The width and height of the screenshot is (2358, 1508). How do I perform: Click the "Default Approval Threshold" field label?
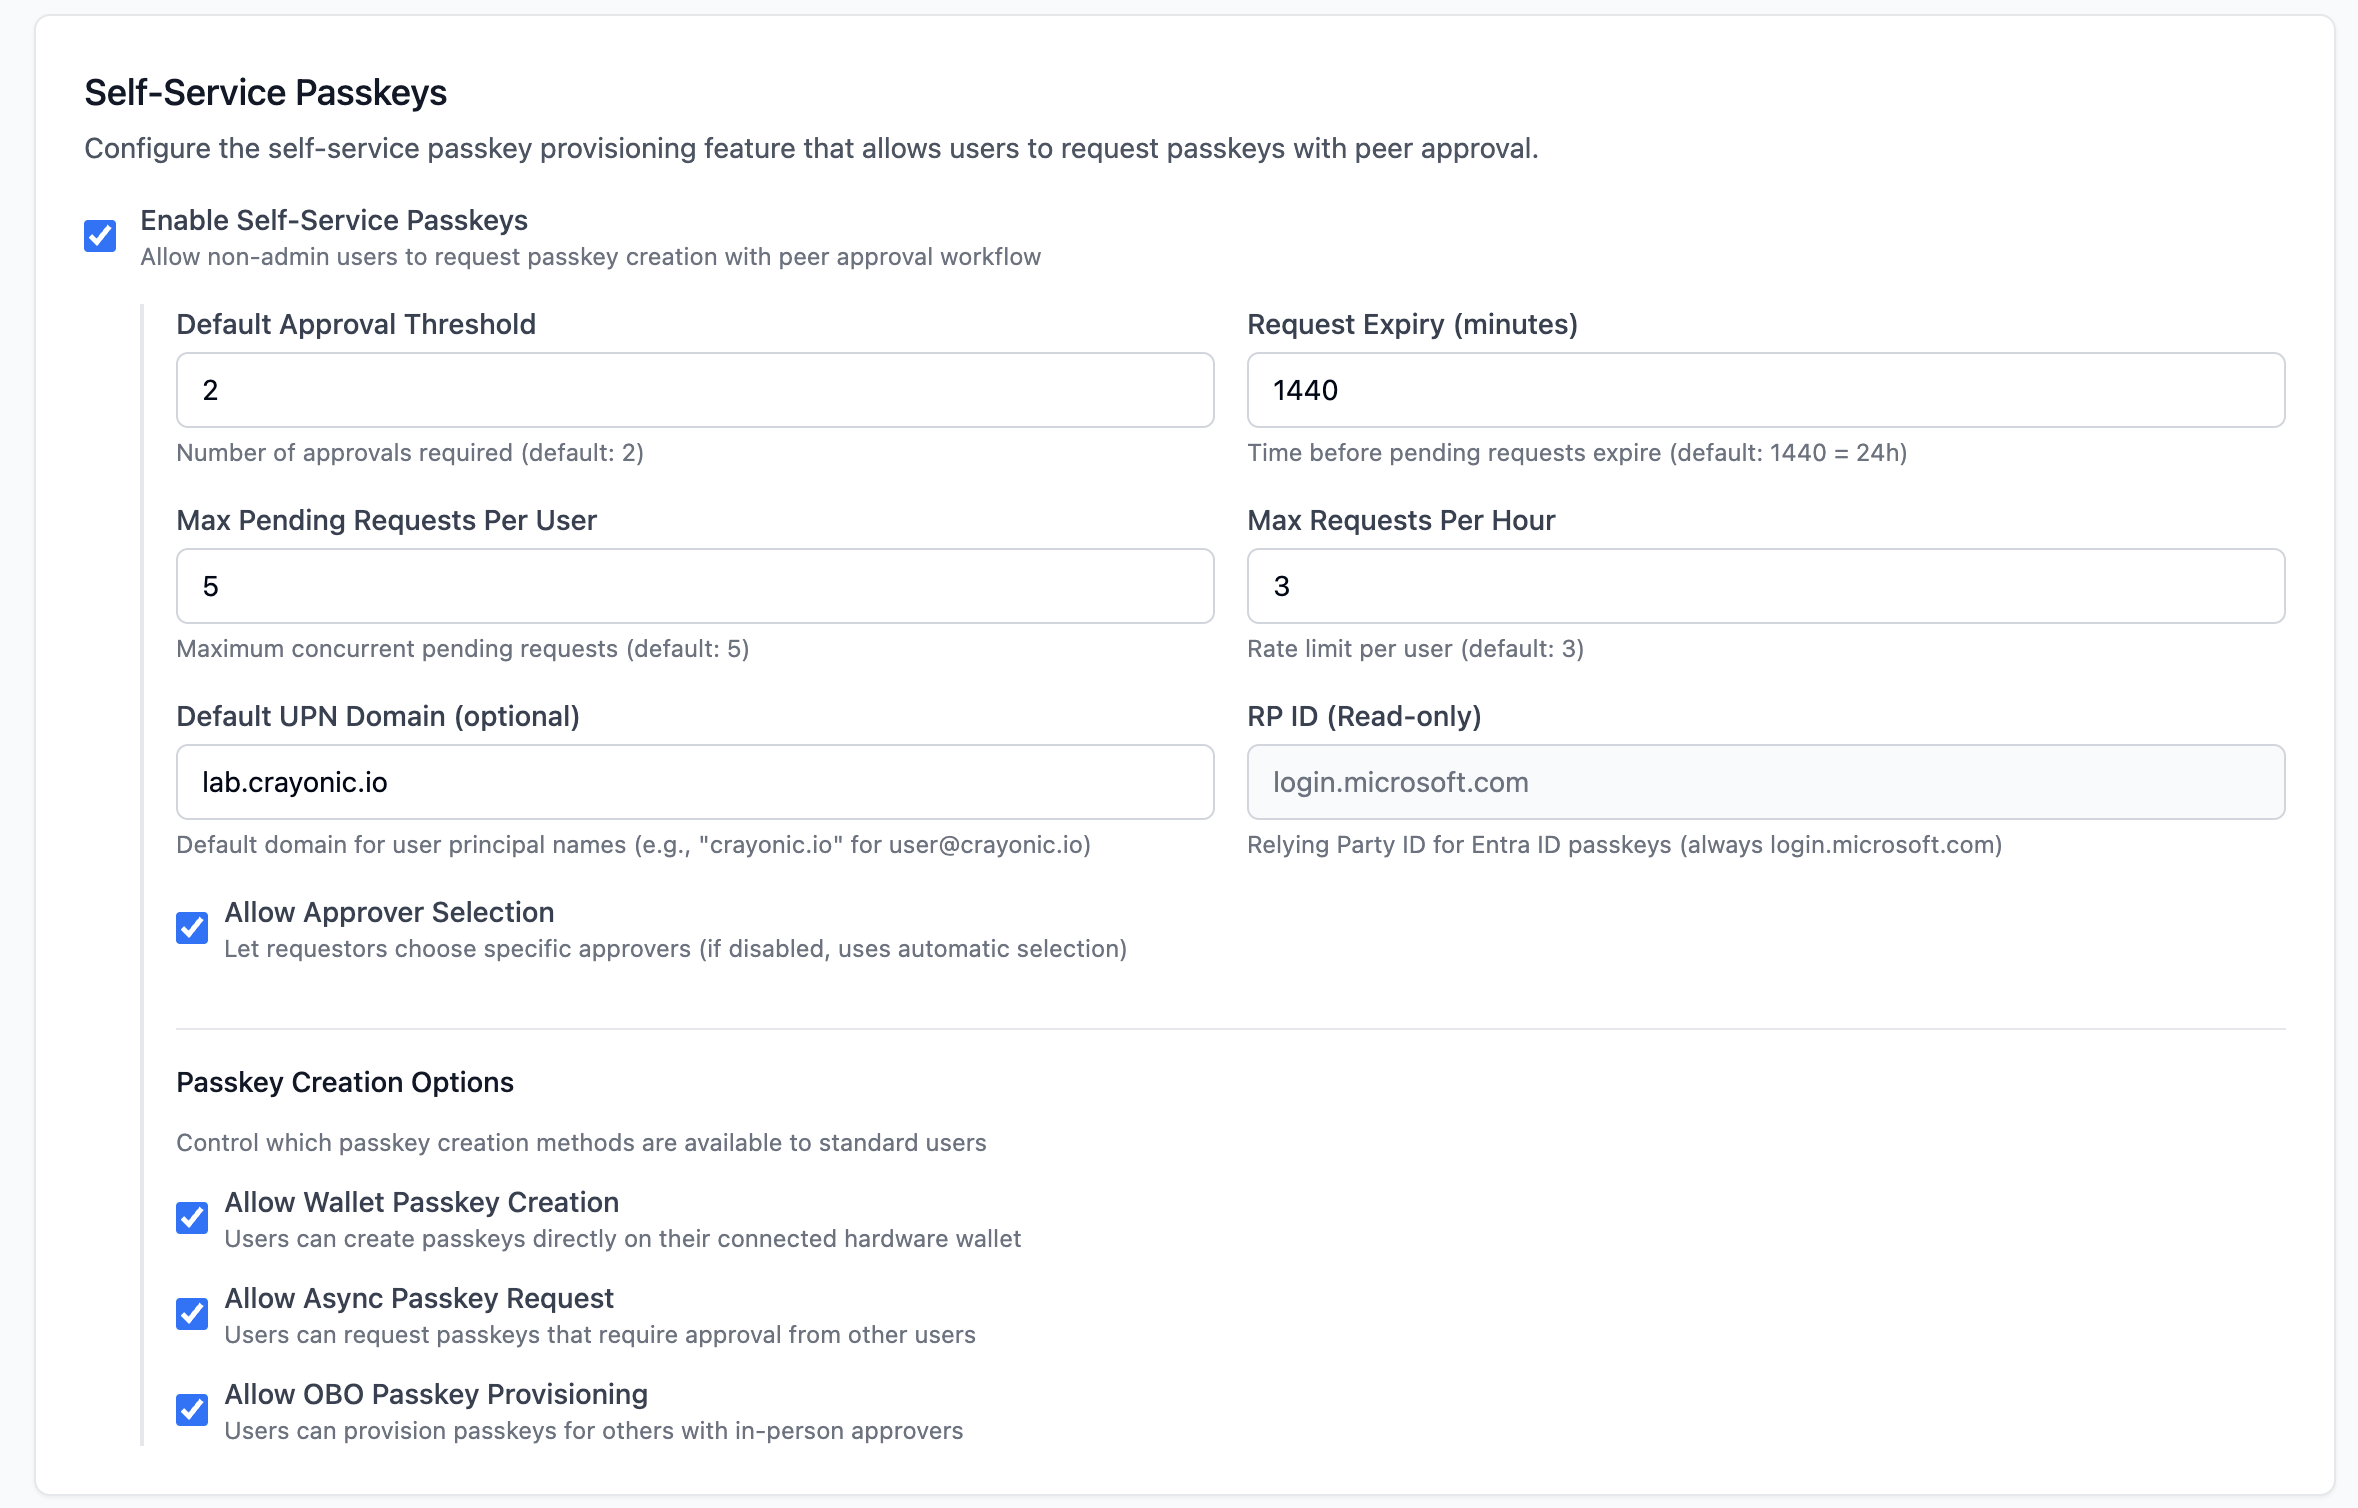point(356,324)
